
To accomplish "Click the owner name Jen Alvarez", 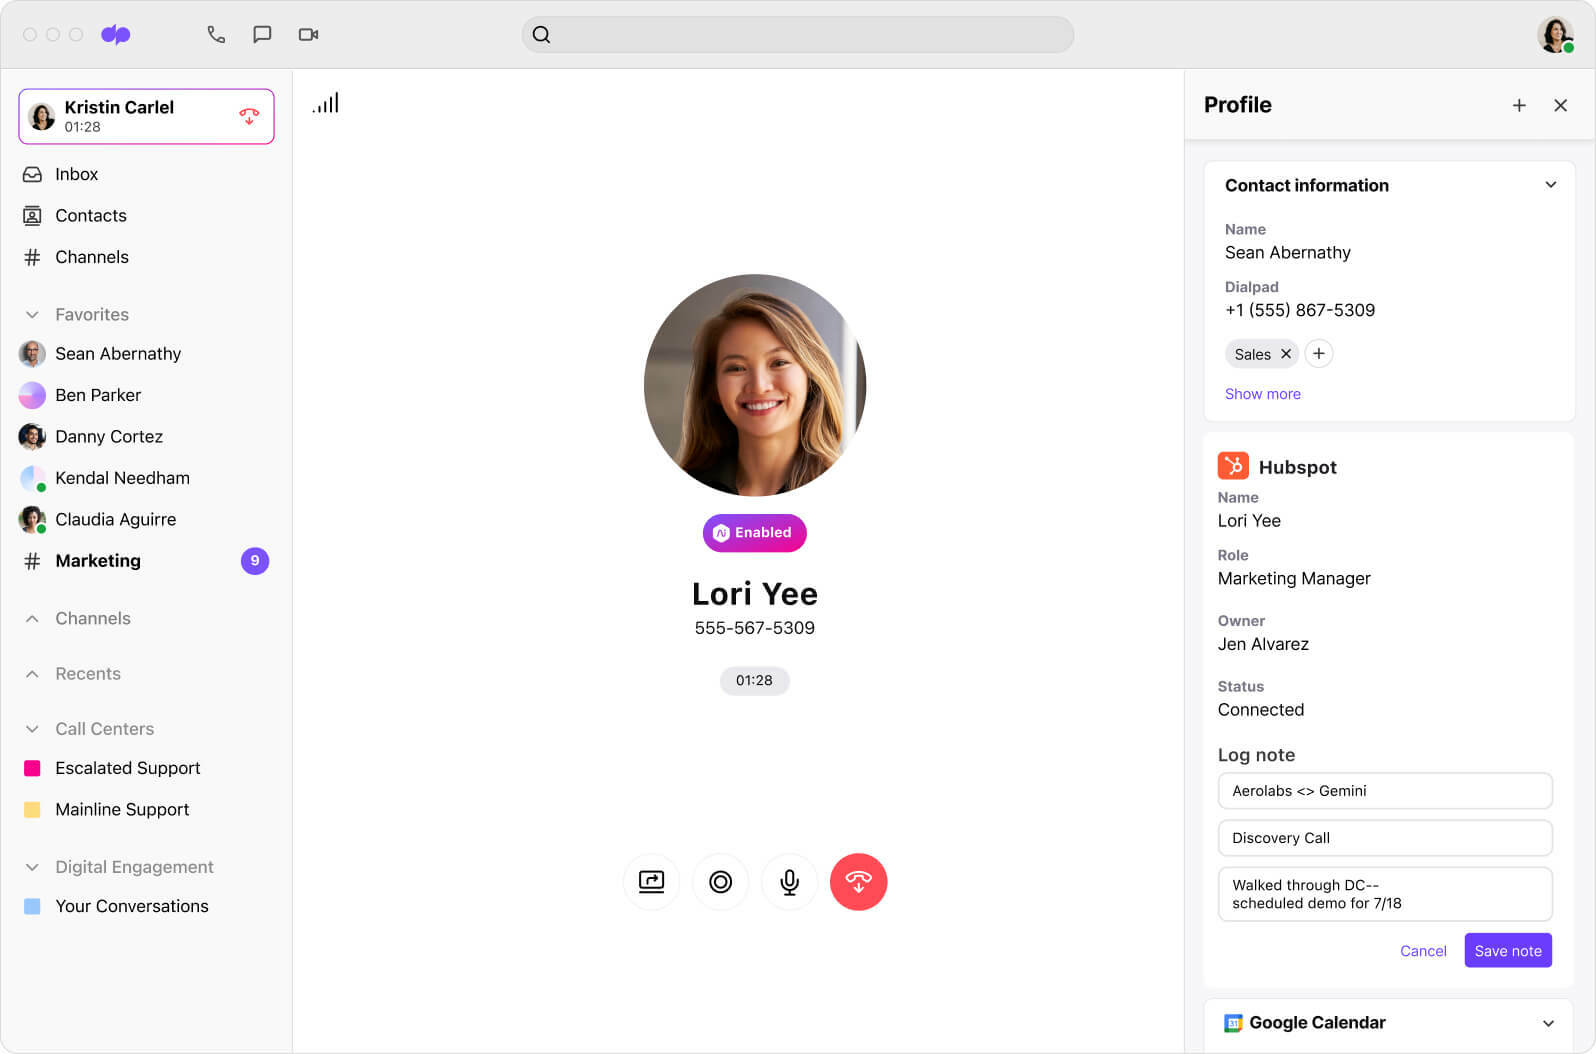I will pos(1263,644).
